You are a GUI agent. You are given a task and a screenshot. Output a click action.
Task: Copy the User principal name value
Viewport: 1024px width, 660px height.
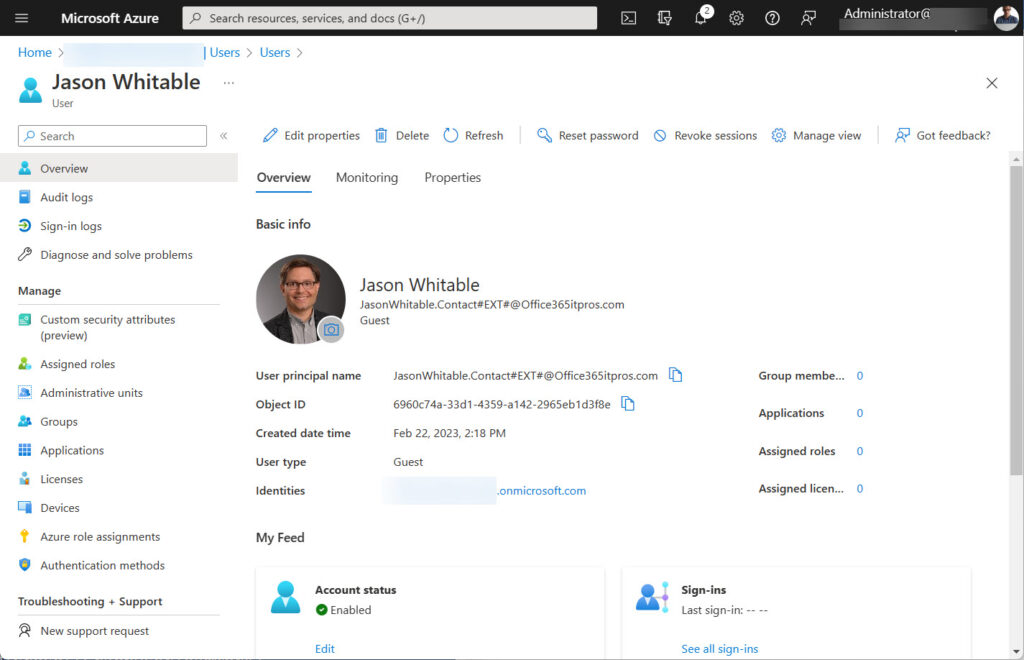675,375
